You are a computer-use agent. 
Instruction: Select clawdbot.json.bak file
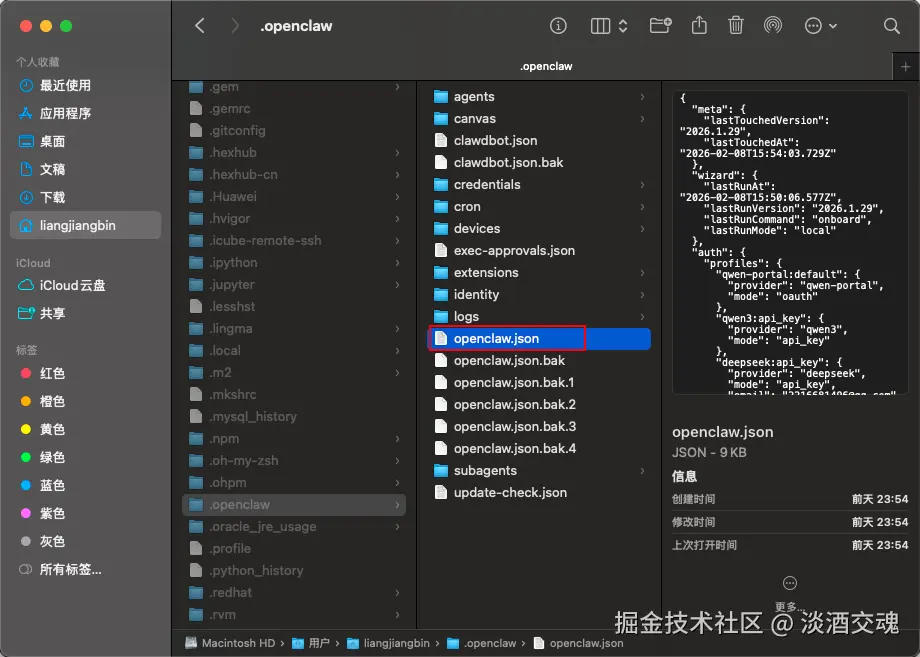click(x=540, y=162)
